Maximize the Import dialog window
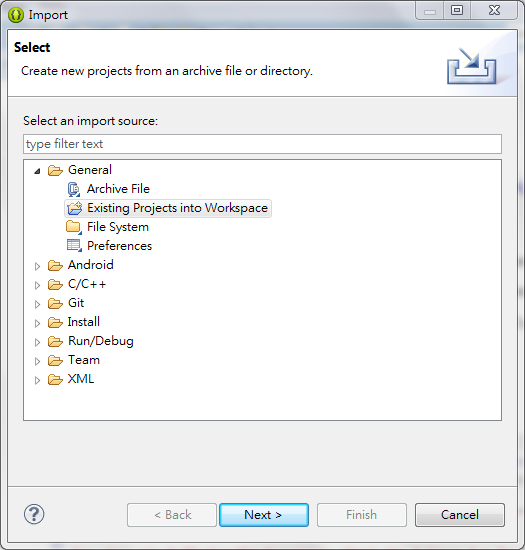This screenshot has height=550, width=525. coord(457,11)
